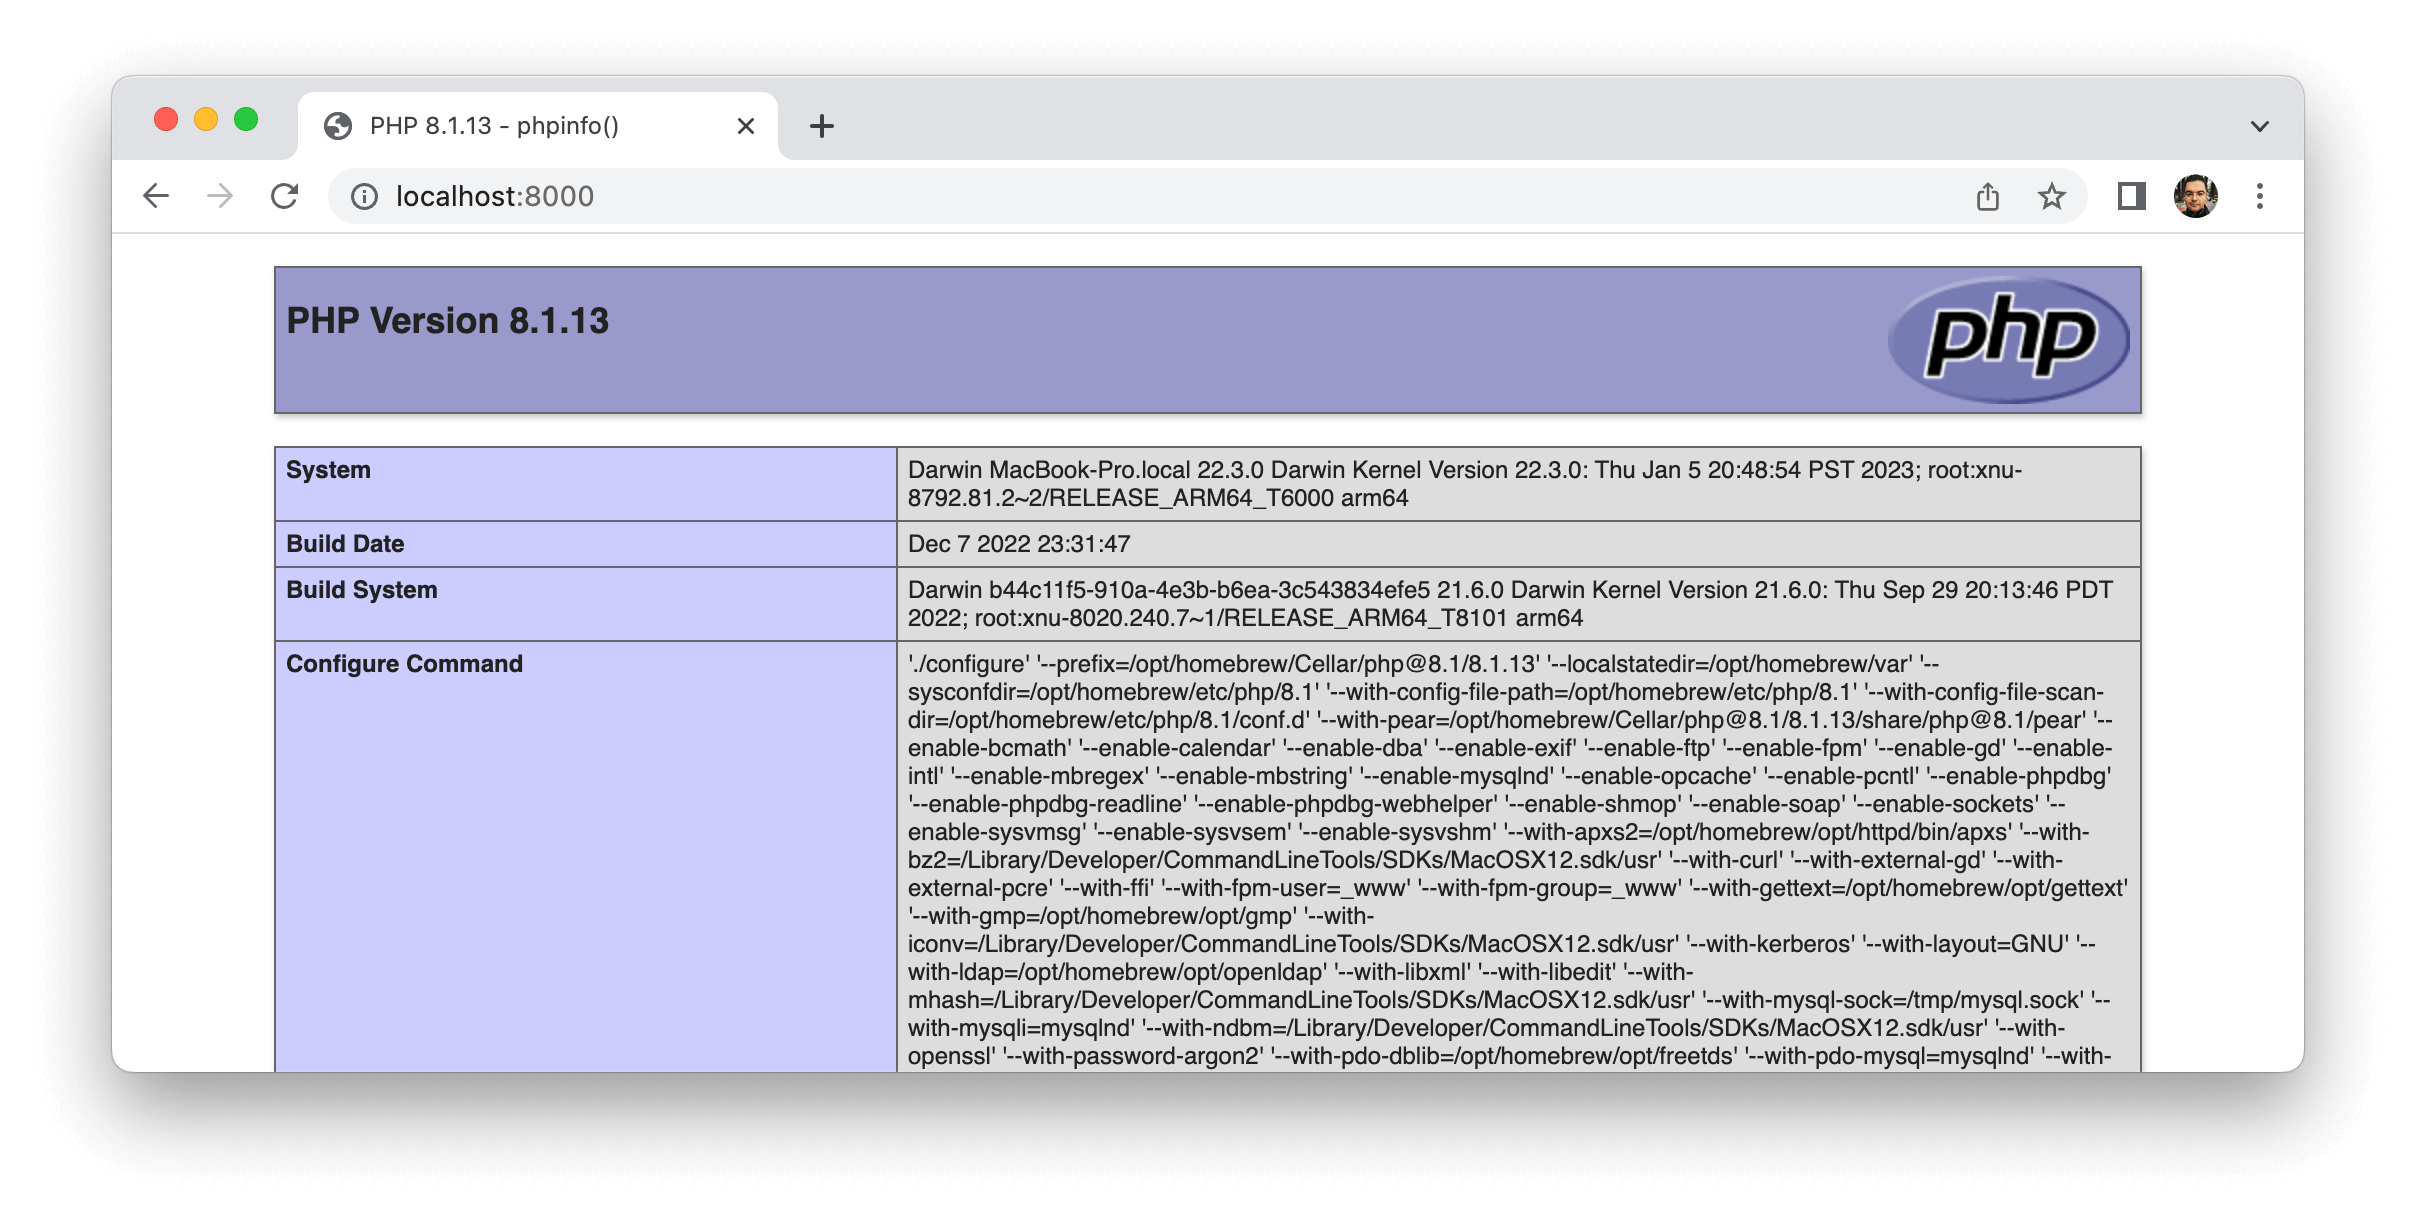The height and width of the screenshot is (1220, 2416).
Task: Bookmark this tab with the star icon
Action: tap(2052, 196)
